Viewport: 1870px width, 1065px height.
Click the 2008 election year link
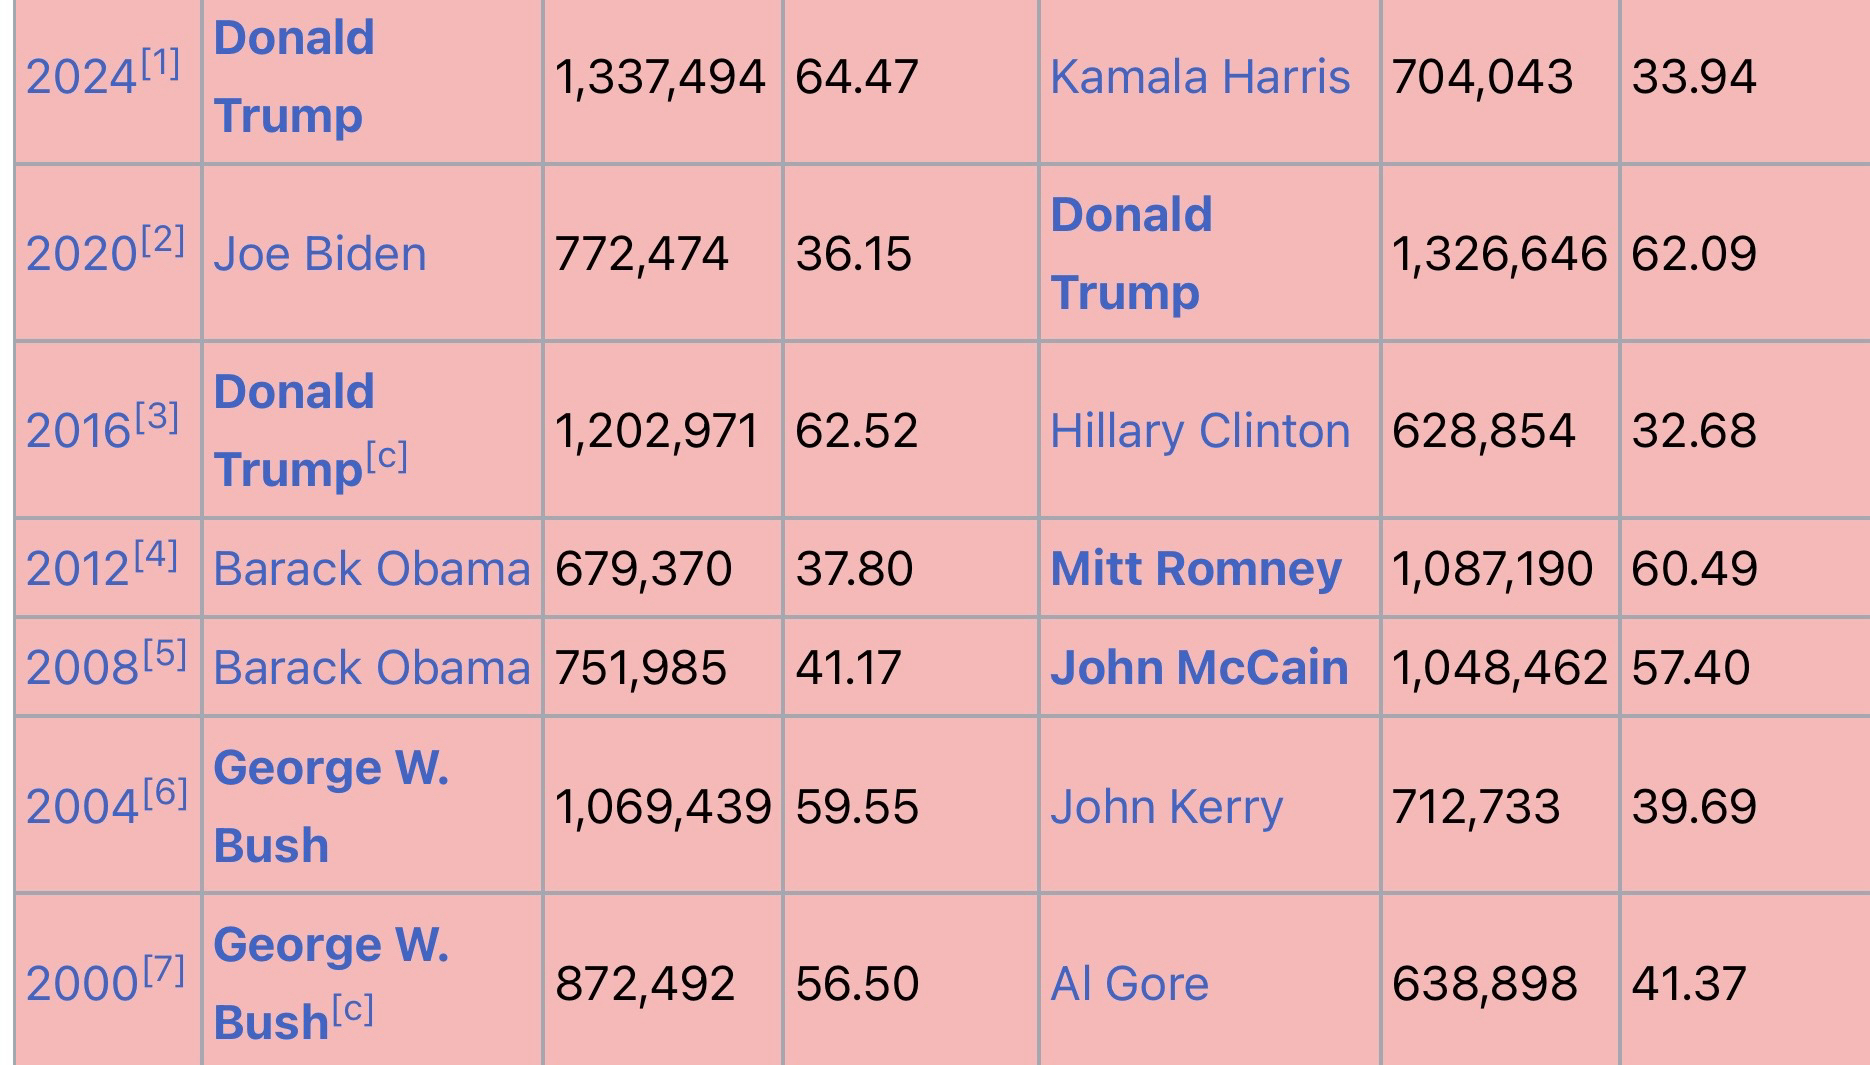81,668
